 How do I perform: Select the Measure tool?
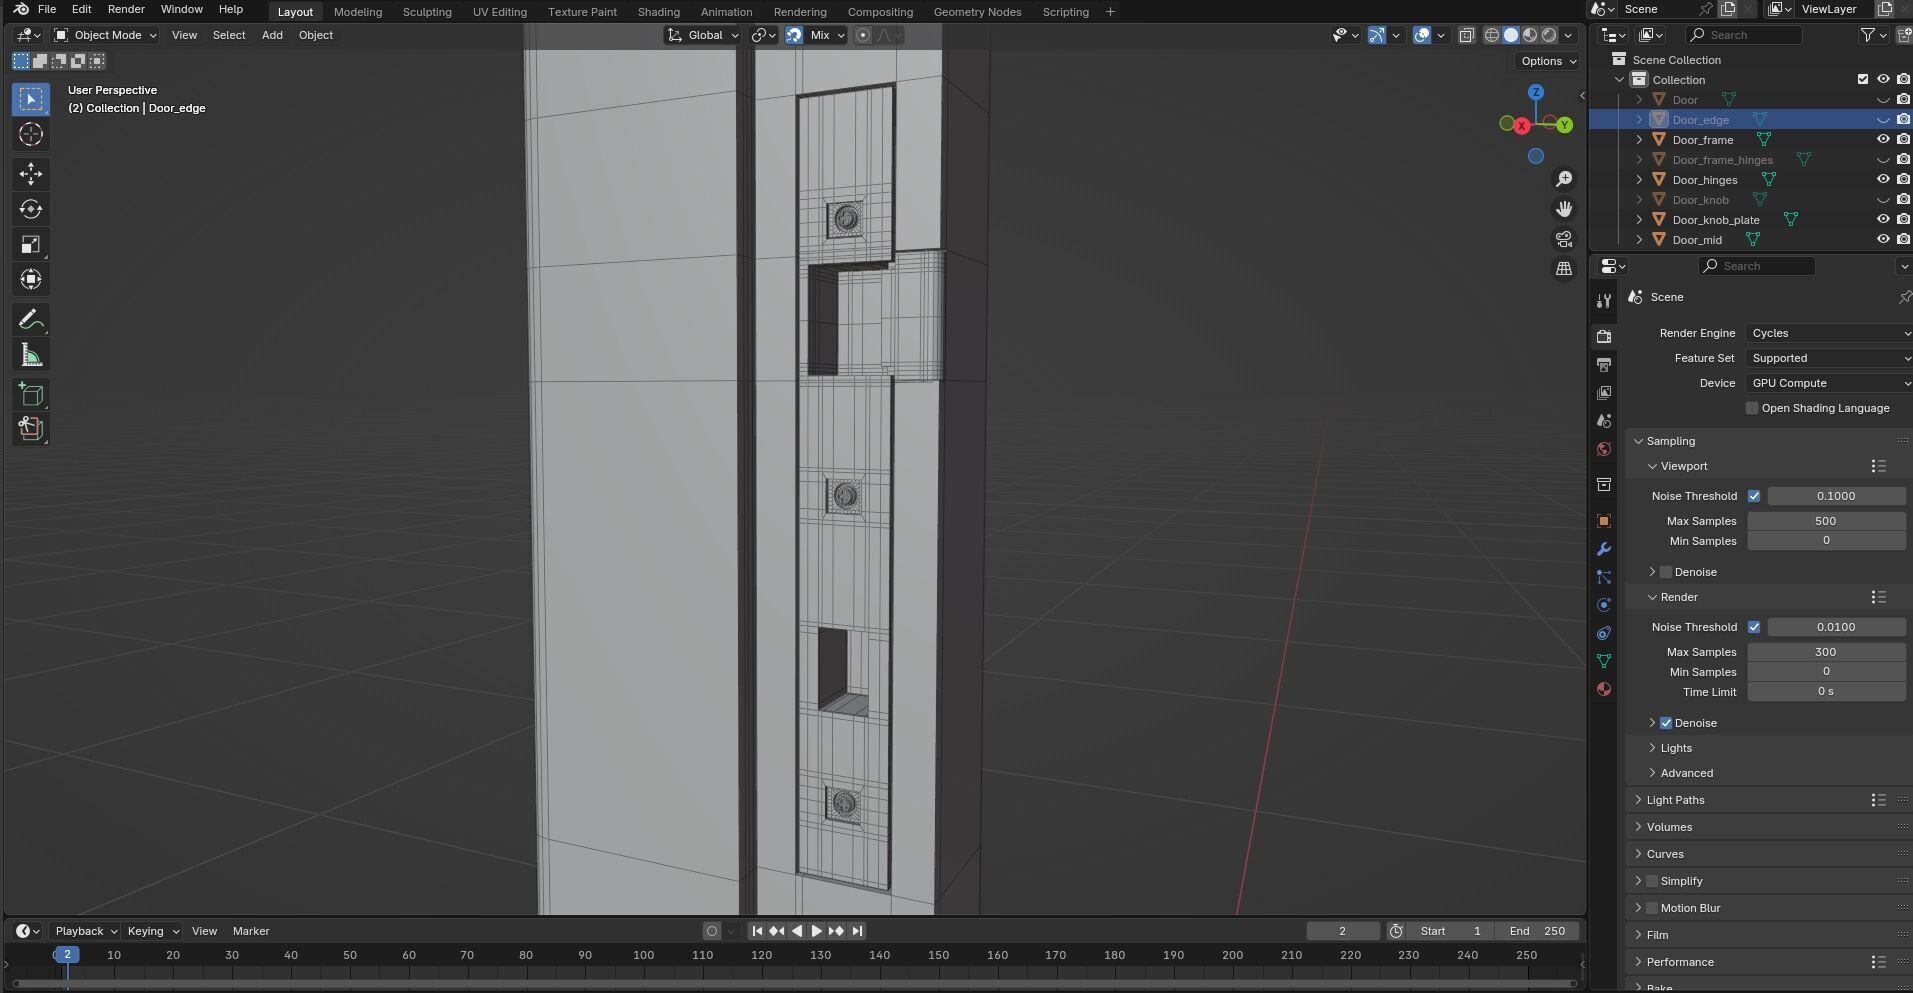31,355
